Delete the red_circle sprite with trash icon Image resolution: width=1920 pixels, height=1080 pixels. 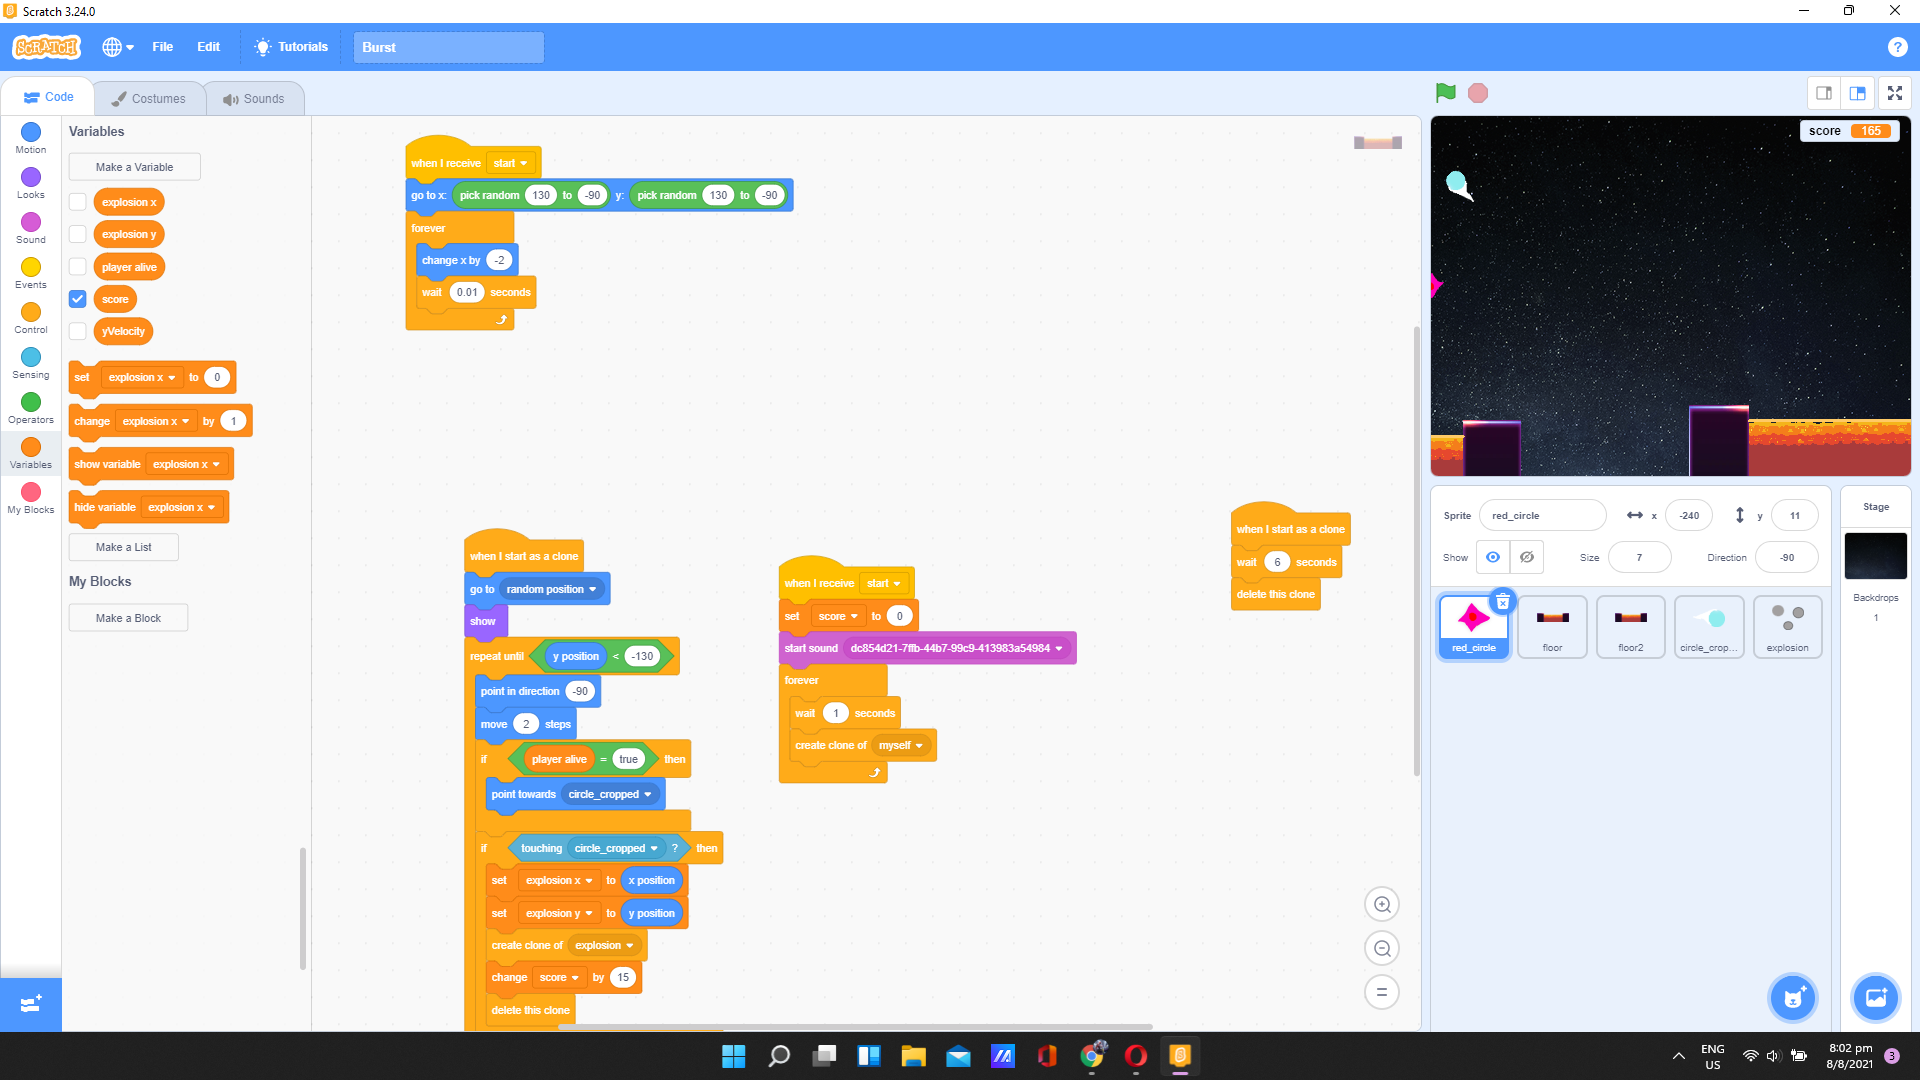pyautogui.click(x=1502, y=602)
